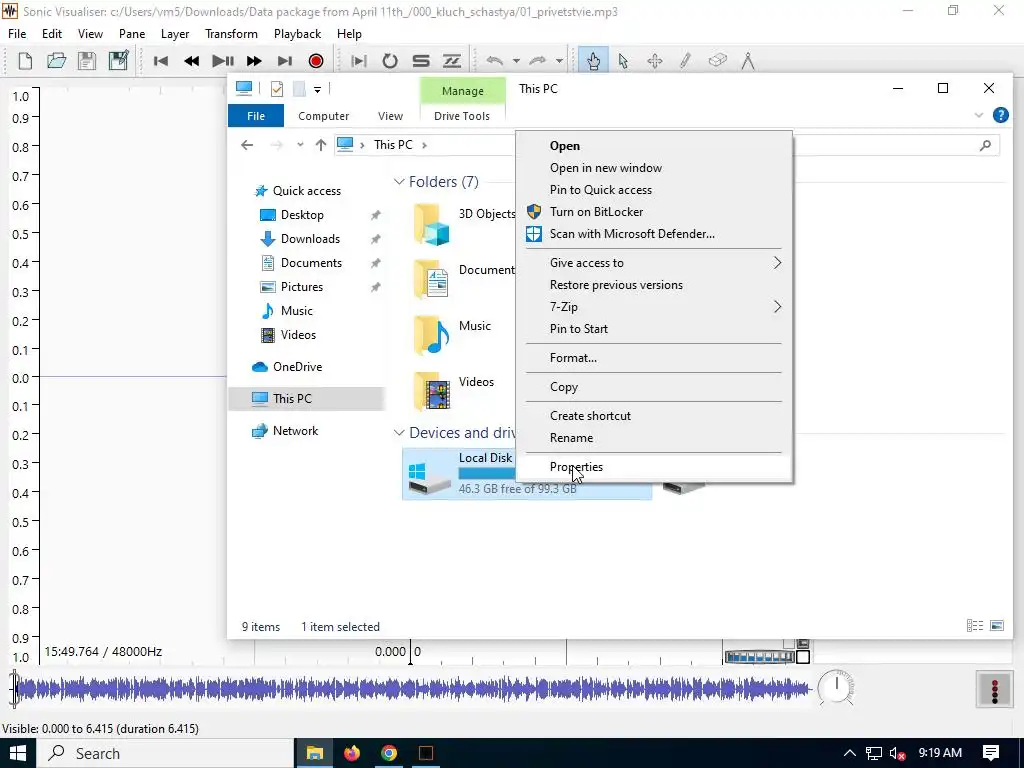Expand the Explorer ribbon chevron

(x=978, y=116)
